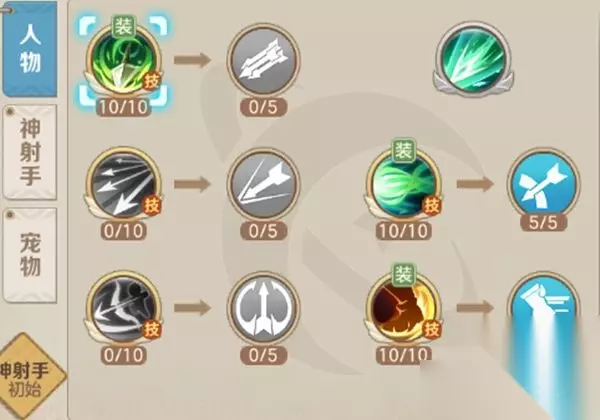Image resolution: width=600 pixels, height=420 pixels.
Task: Open the 神射手 tab
Action: pos(30,152)
